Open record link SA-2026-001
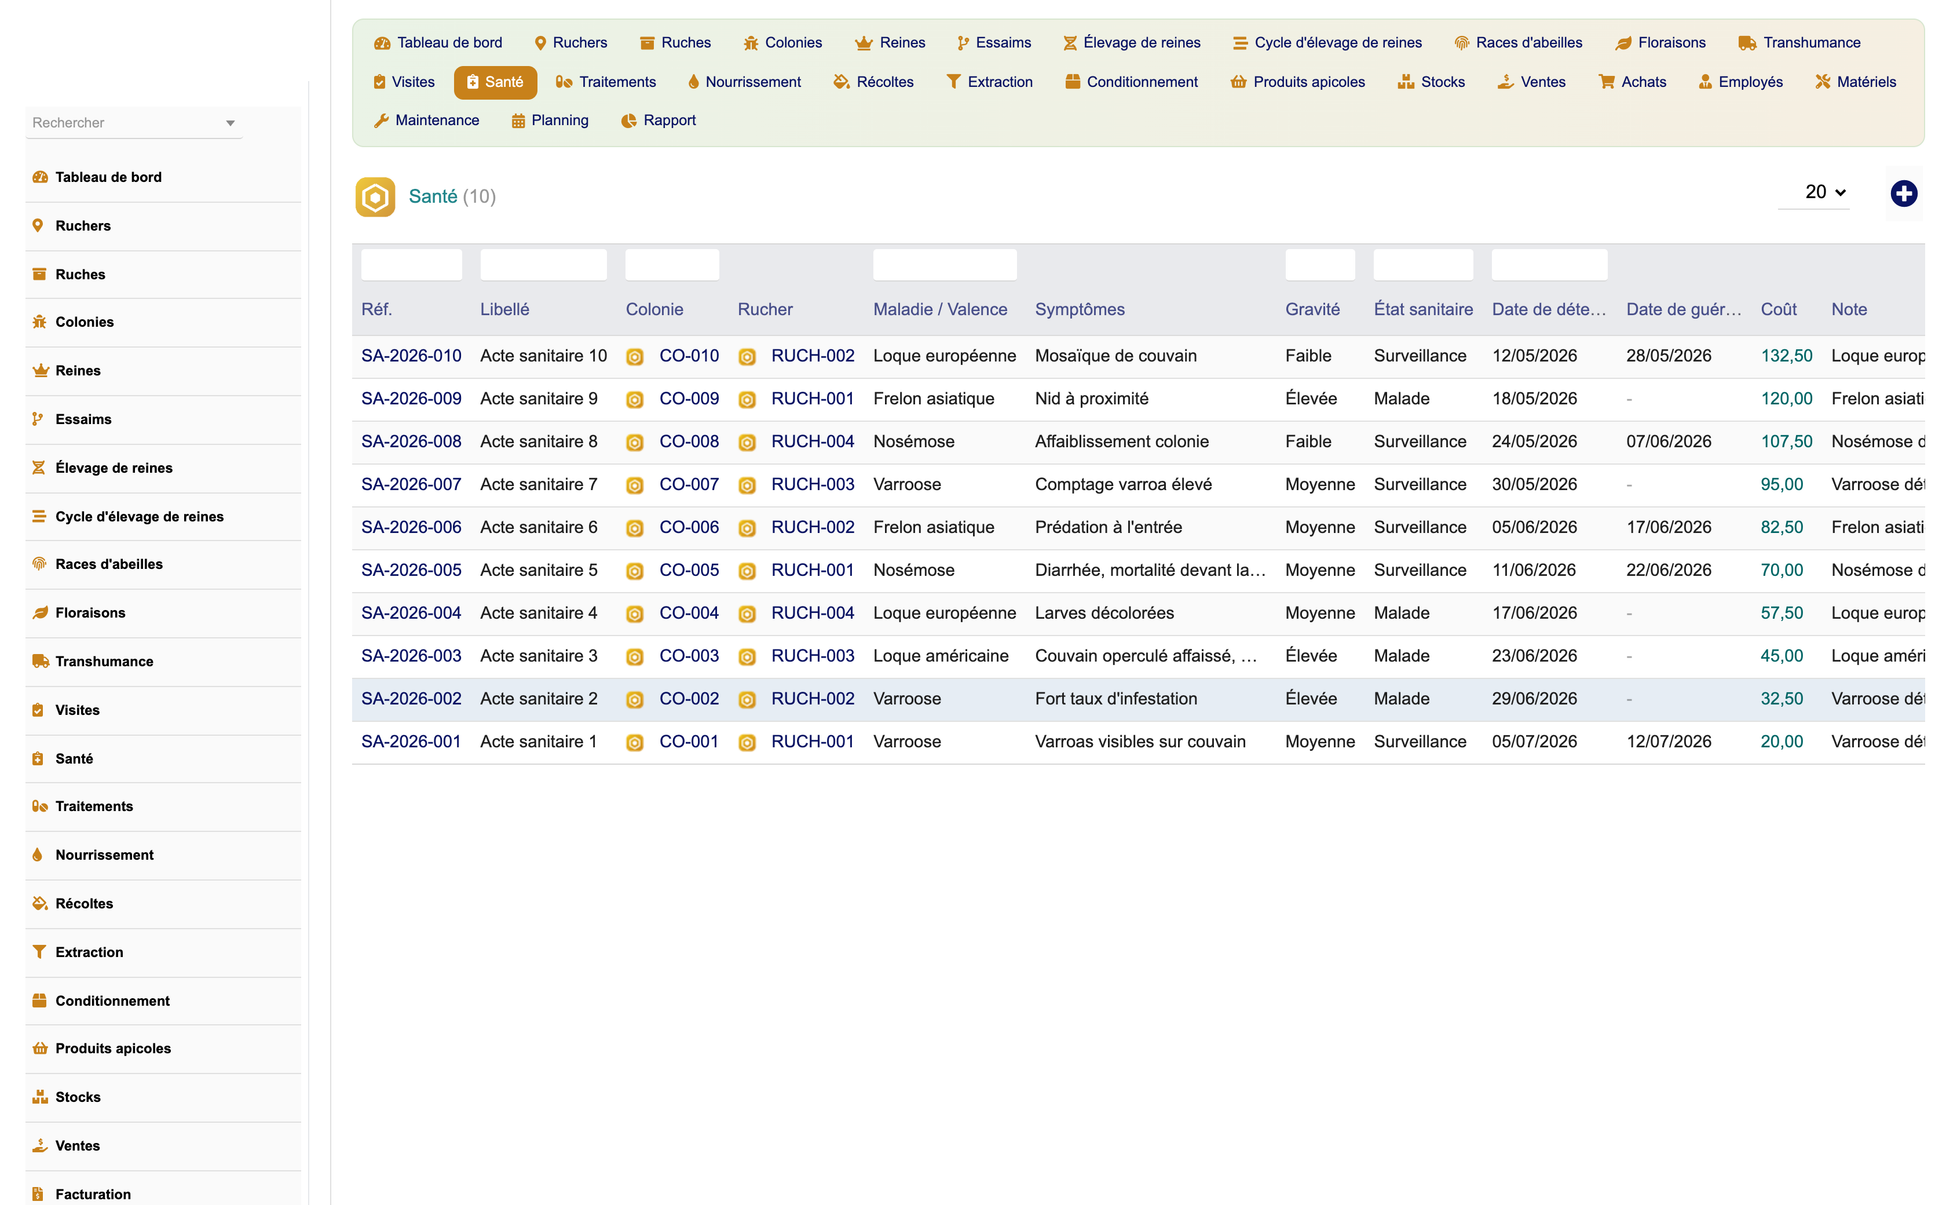Viewport: 1946px width, 1205px height. (x=411, y=742)
